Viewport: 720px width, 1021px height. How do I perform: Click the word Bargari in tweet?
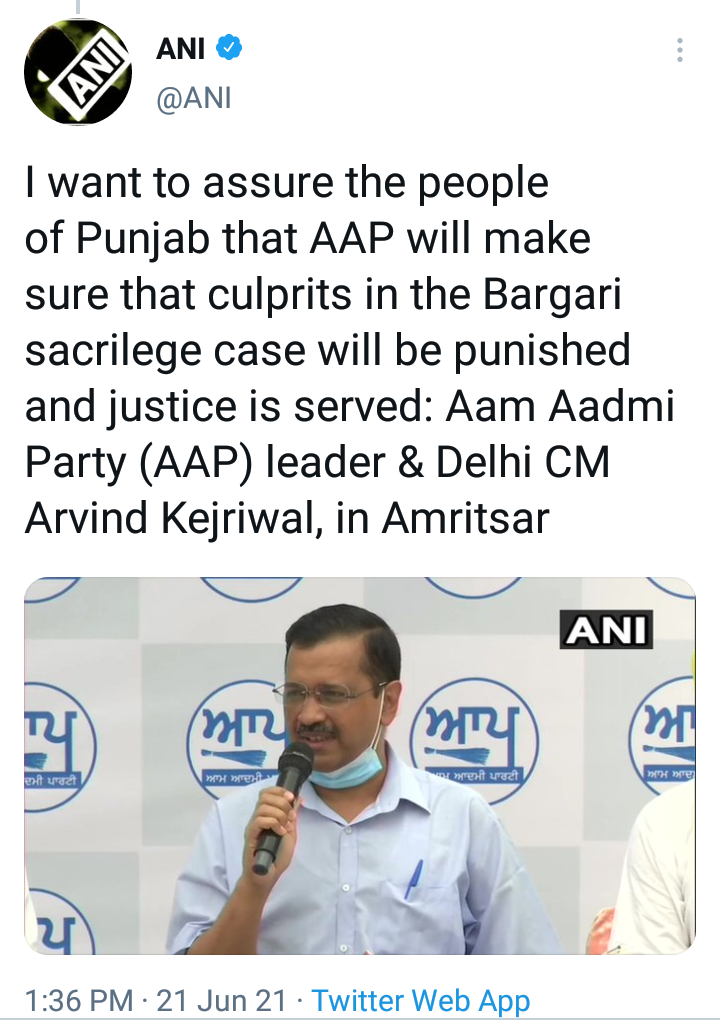coord(552,296)
